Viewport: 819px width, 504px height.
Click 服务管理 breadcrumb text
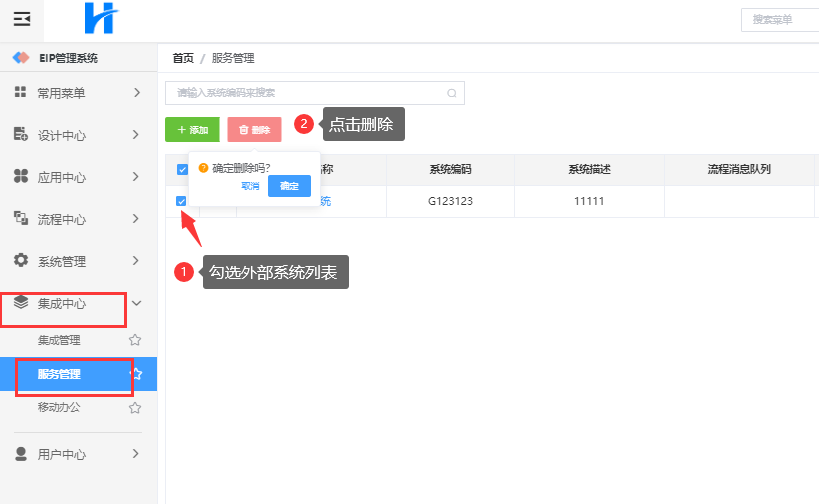(x=233, y=58)
